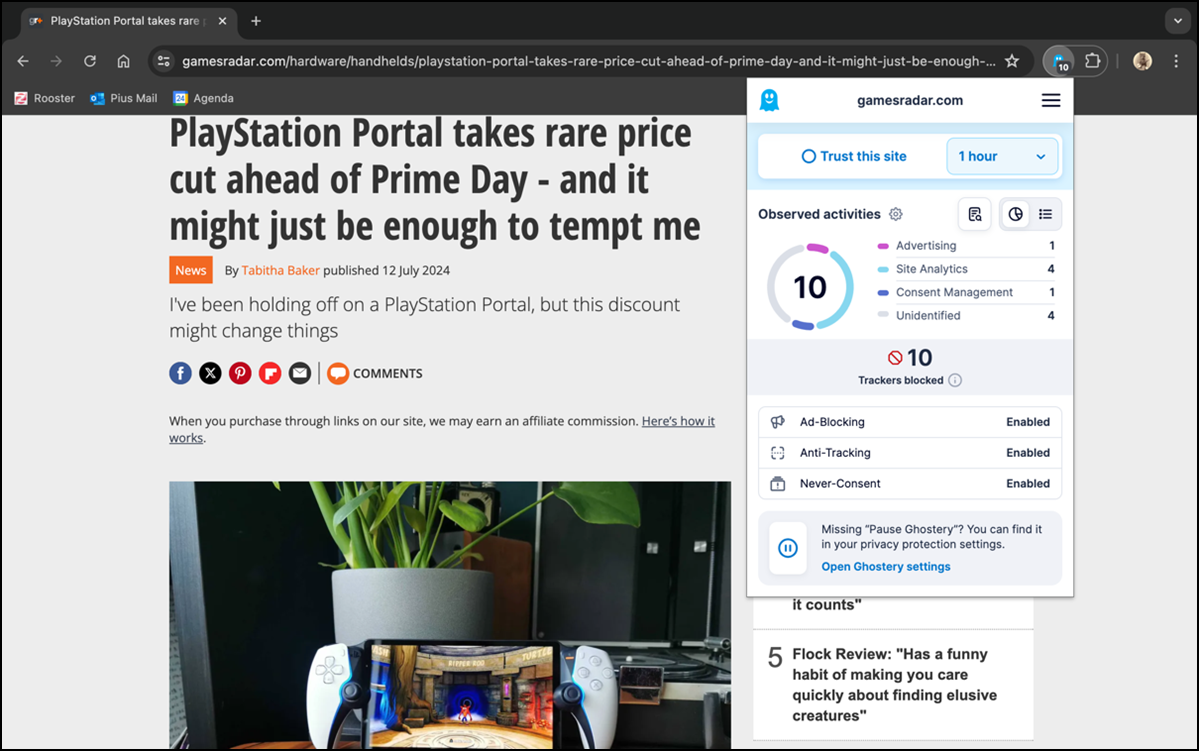Open author Tabitha Baker's page
This screenshot has height=751, width=1199.
[281, 270]
